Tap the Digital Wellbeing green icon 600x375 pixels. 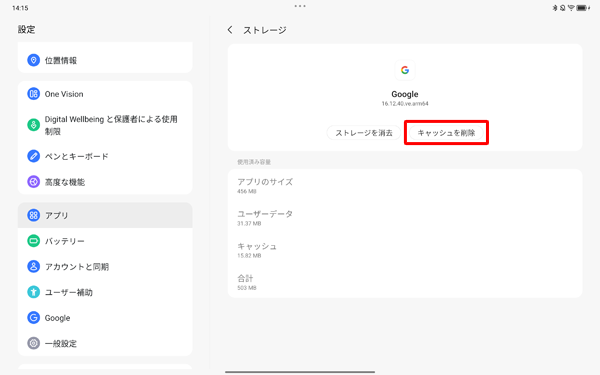click(x=33, y=125)
